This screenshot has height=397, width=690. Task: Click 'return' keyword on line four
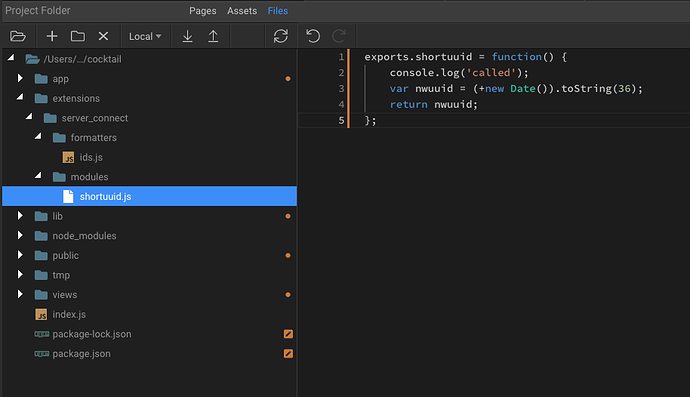click(x=408, y=104)
